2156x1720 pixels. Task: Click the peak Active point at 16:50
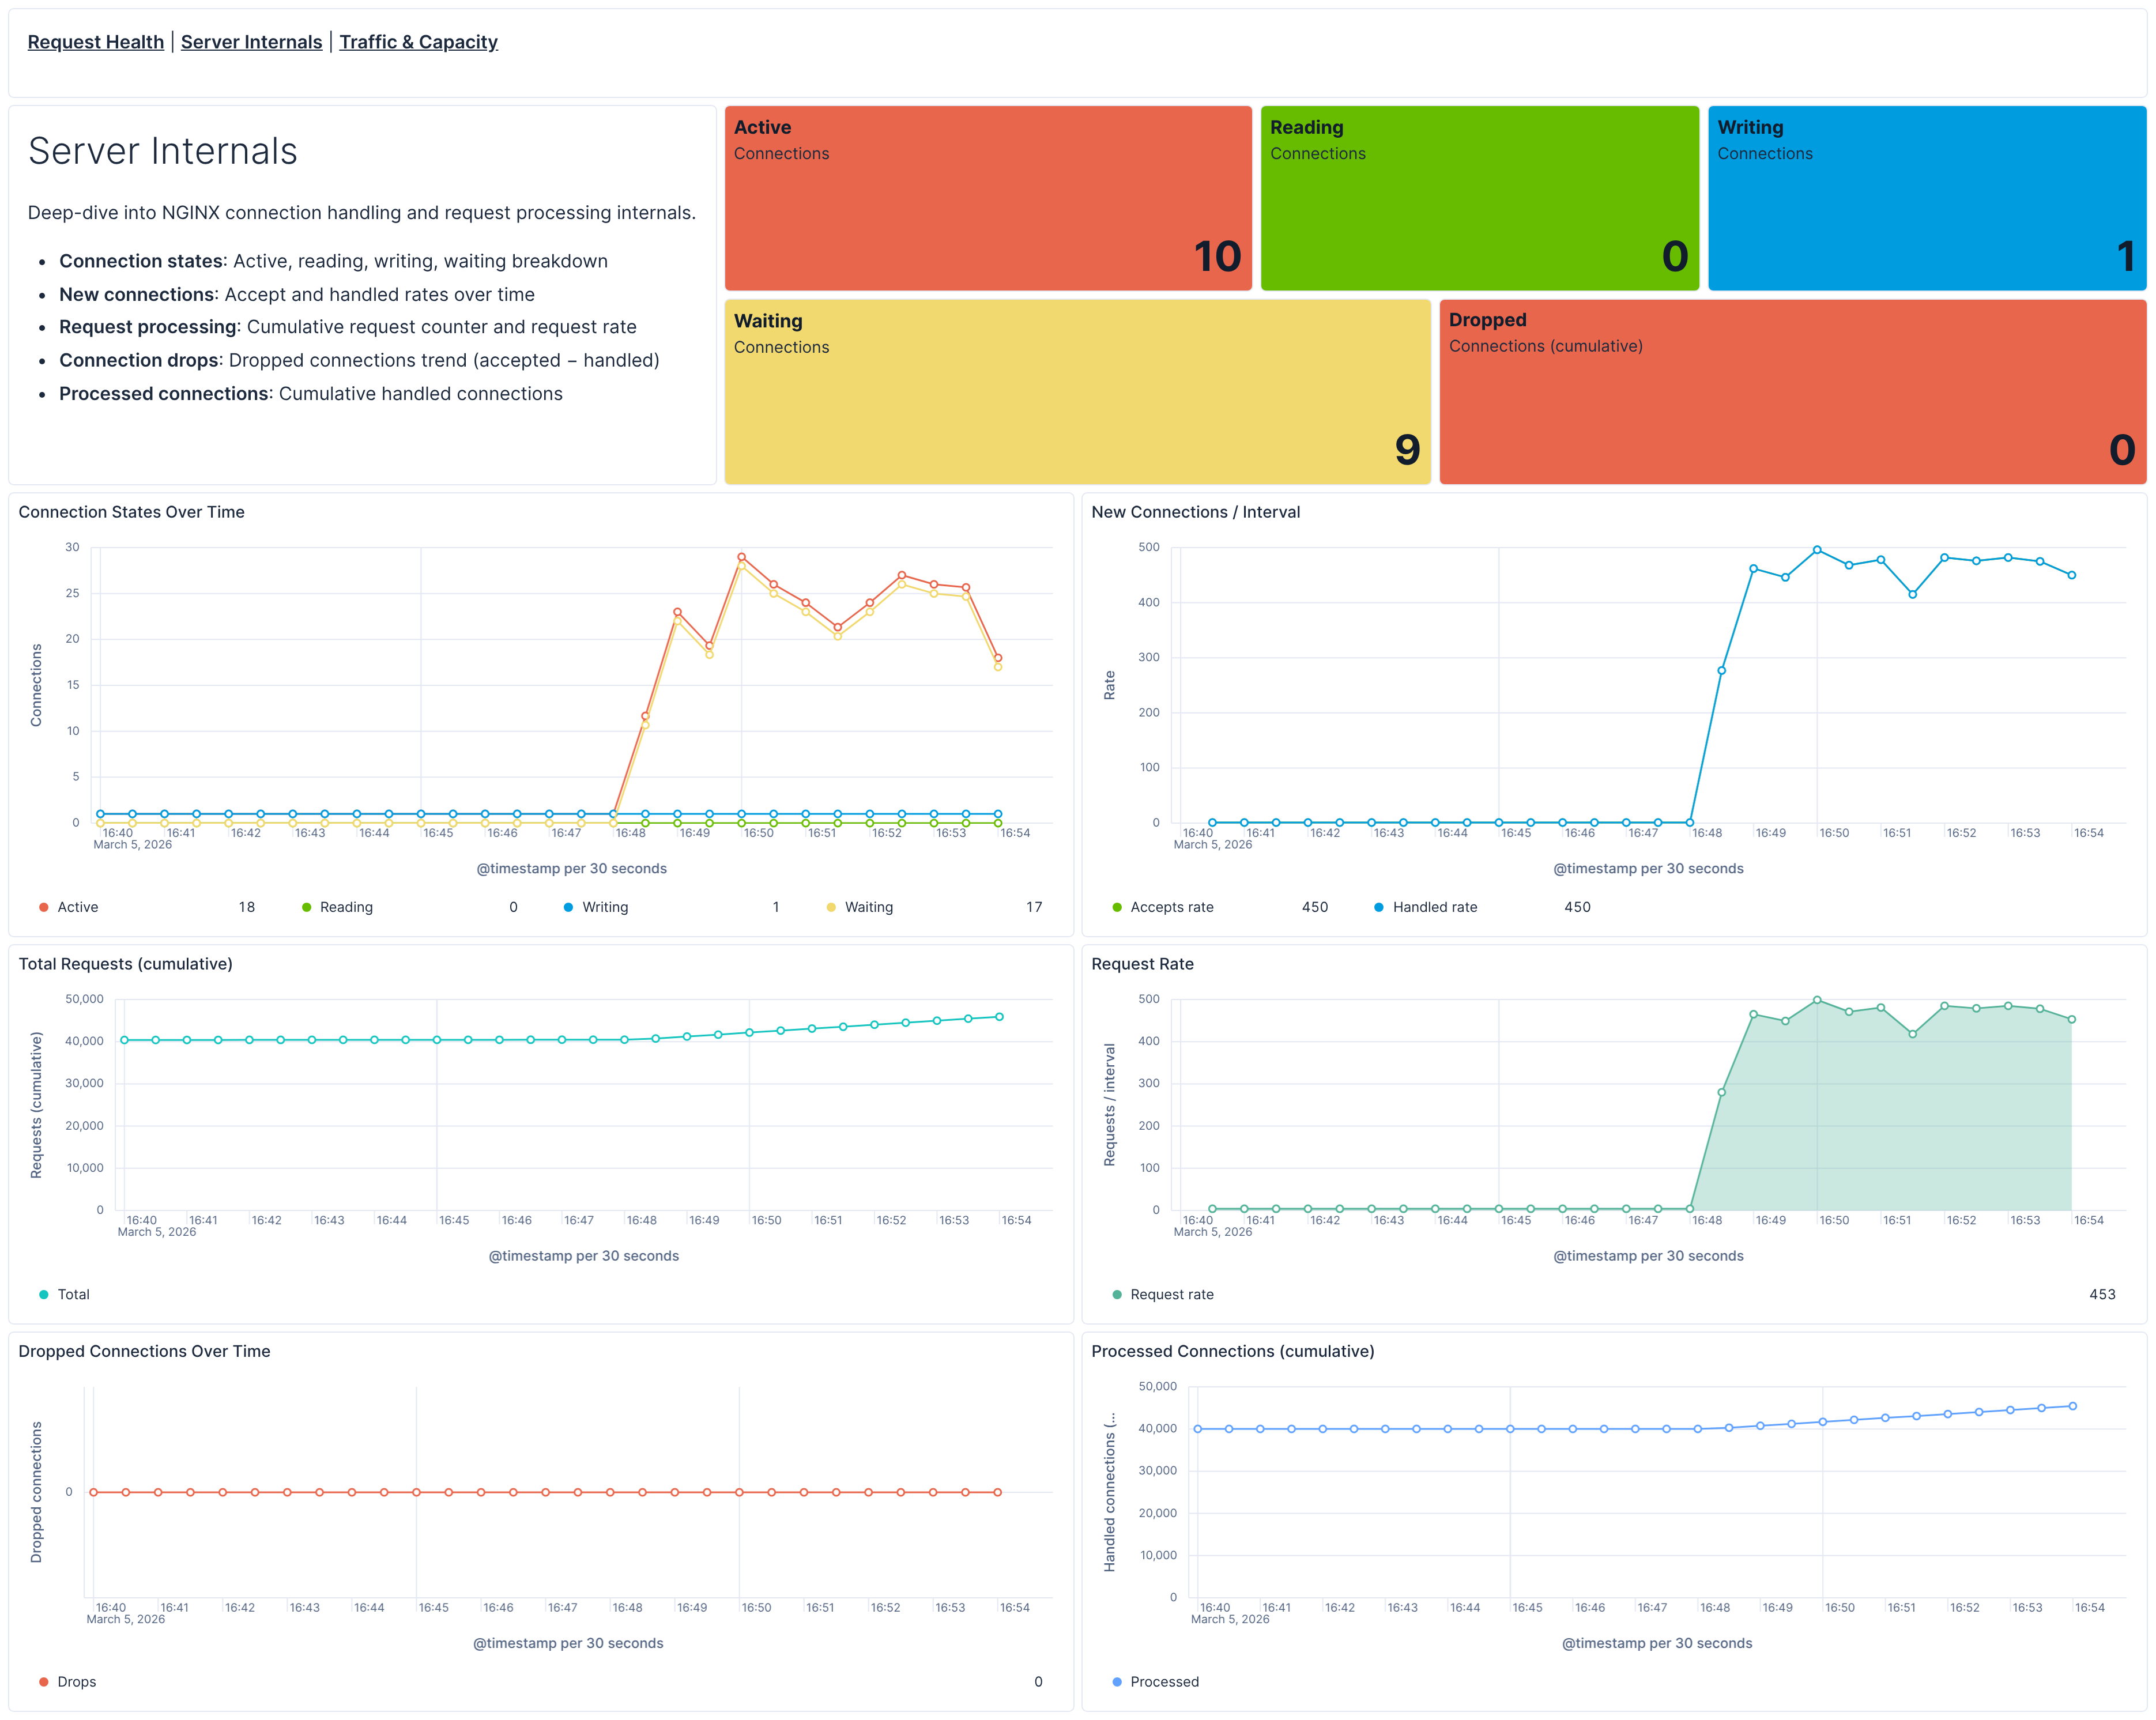tap(741, 557)
